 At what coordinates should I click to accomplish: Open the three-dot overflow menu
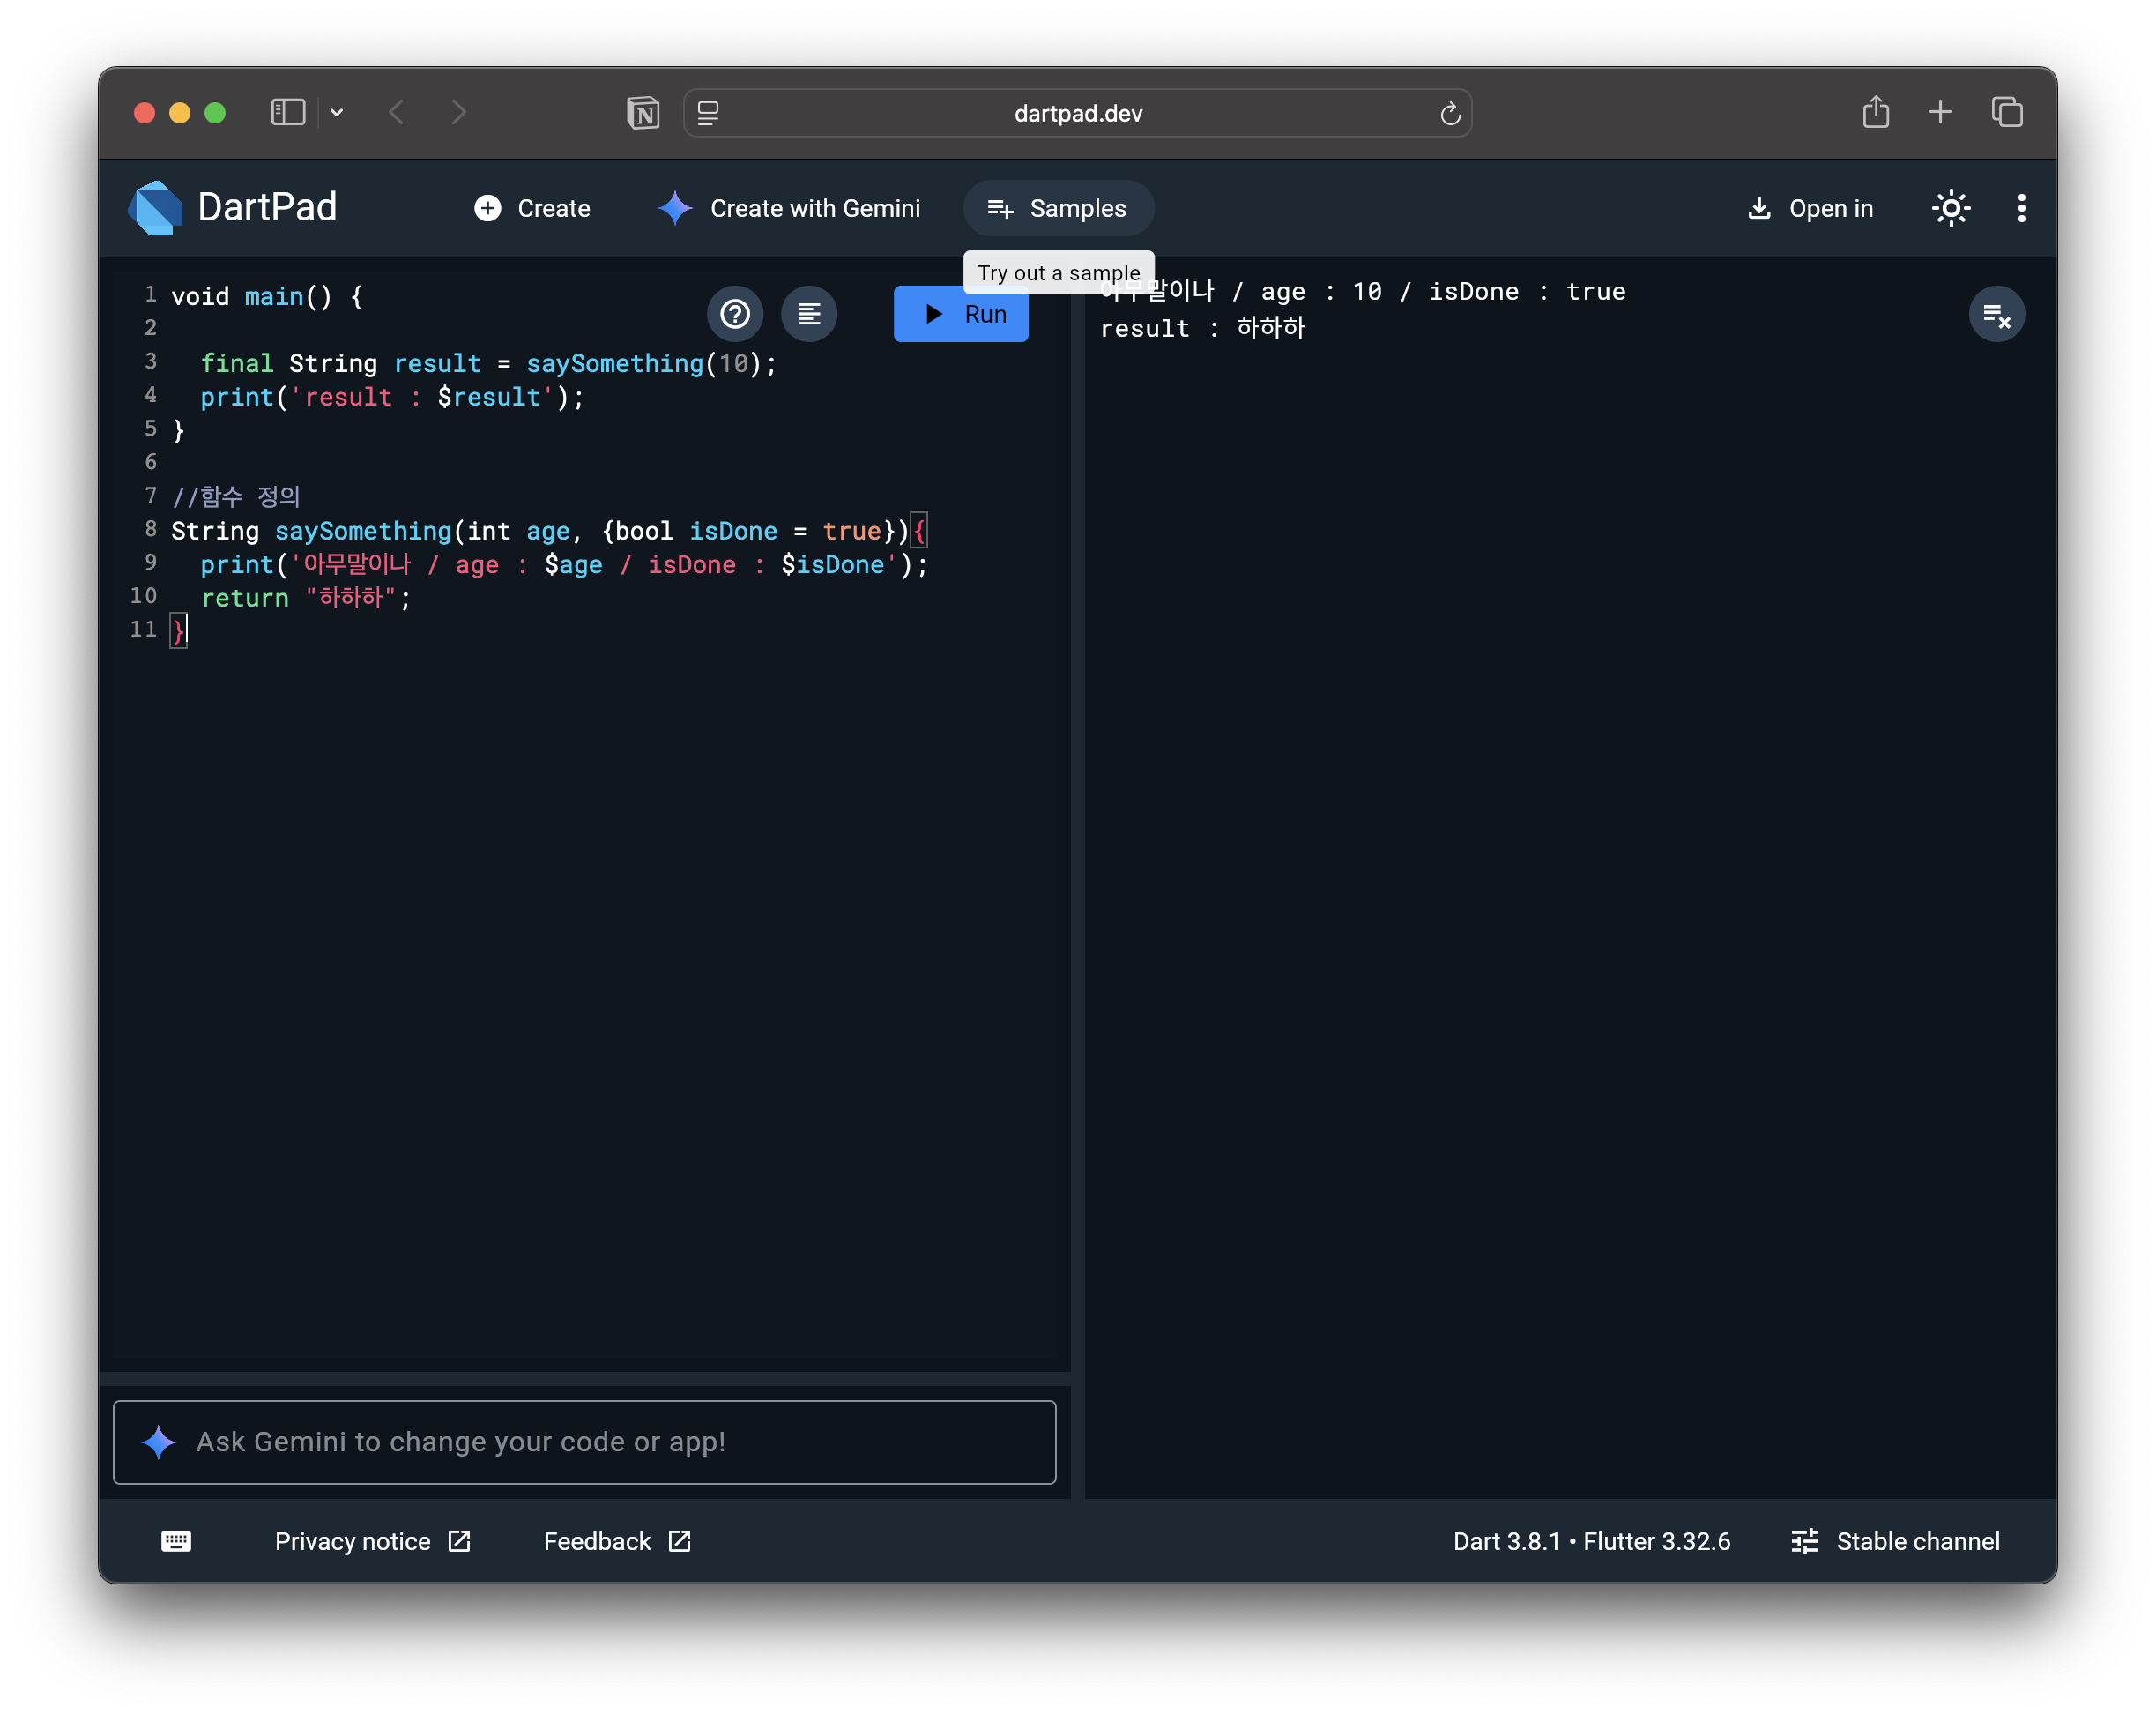(x=2021, y=208)
